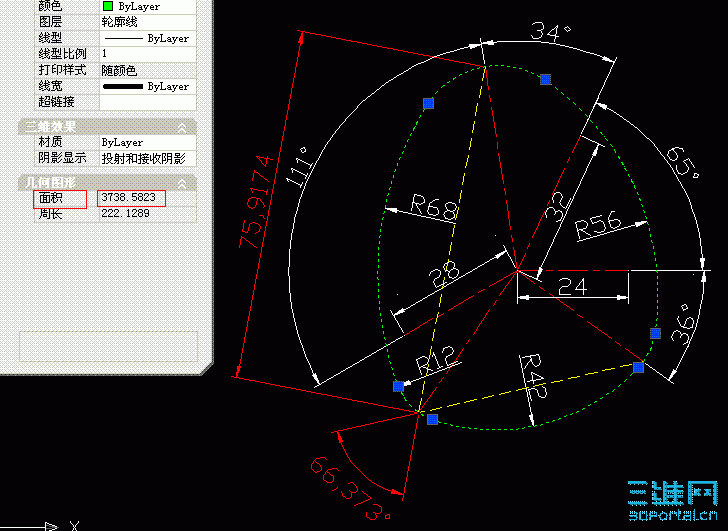Select the 周长 value 222.1289
Viewport: 728px width, 531px height.
[x=125, y=214]
